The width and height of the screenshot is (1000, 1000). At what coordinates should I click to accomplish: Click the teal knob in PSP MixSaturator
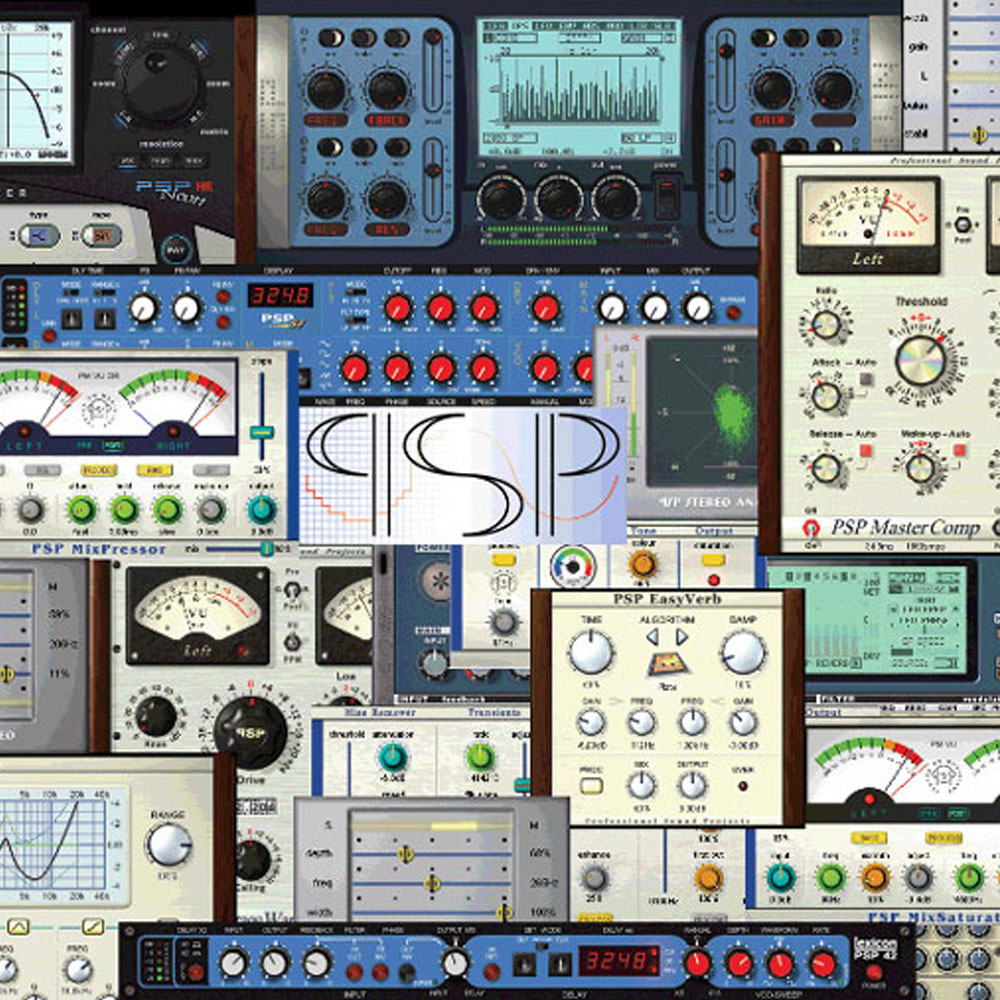(781, 878)
